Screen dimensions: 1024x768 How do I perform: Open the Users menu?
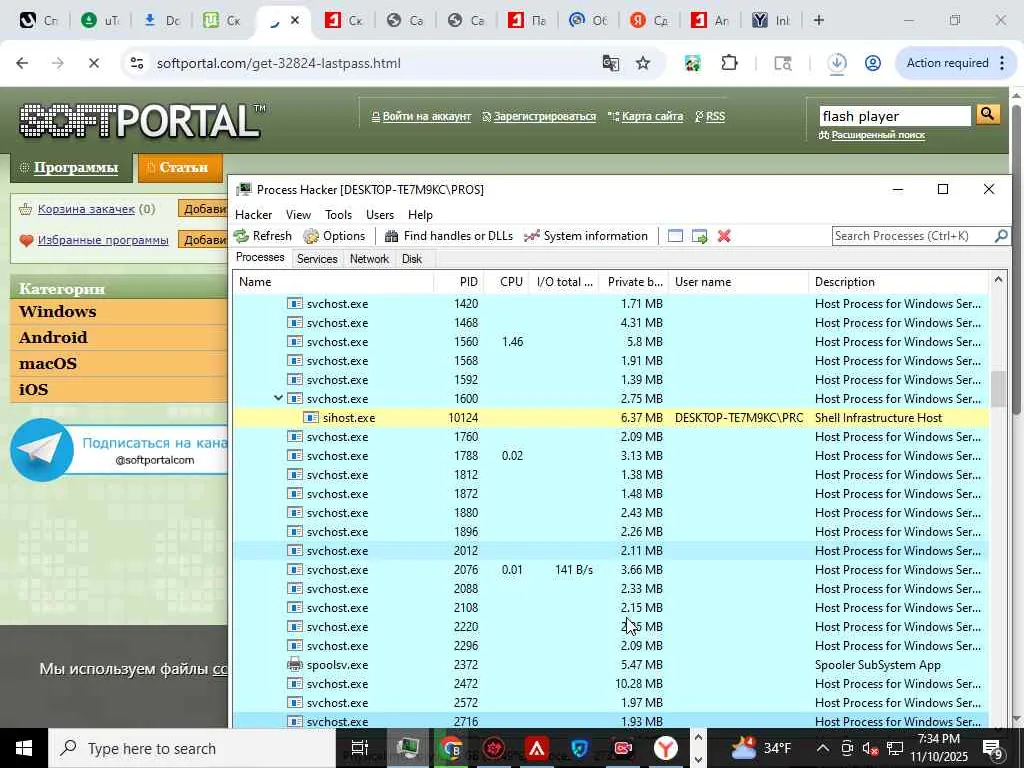pos(379,215)
